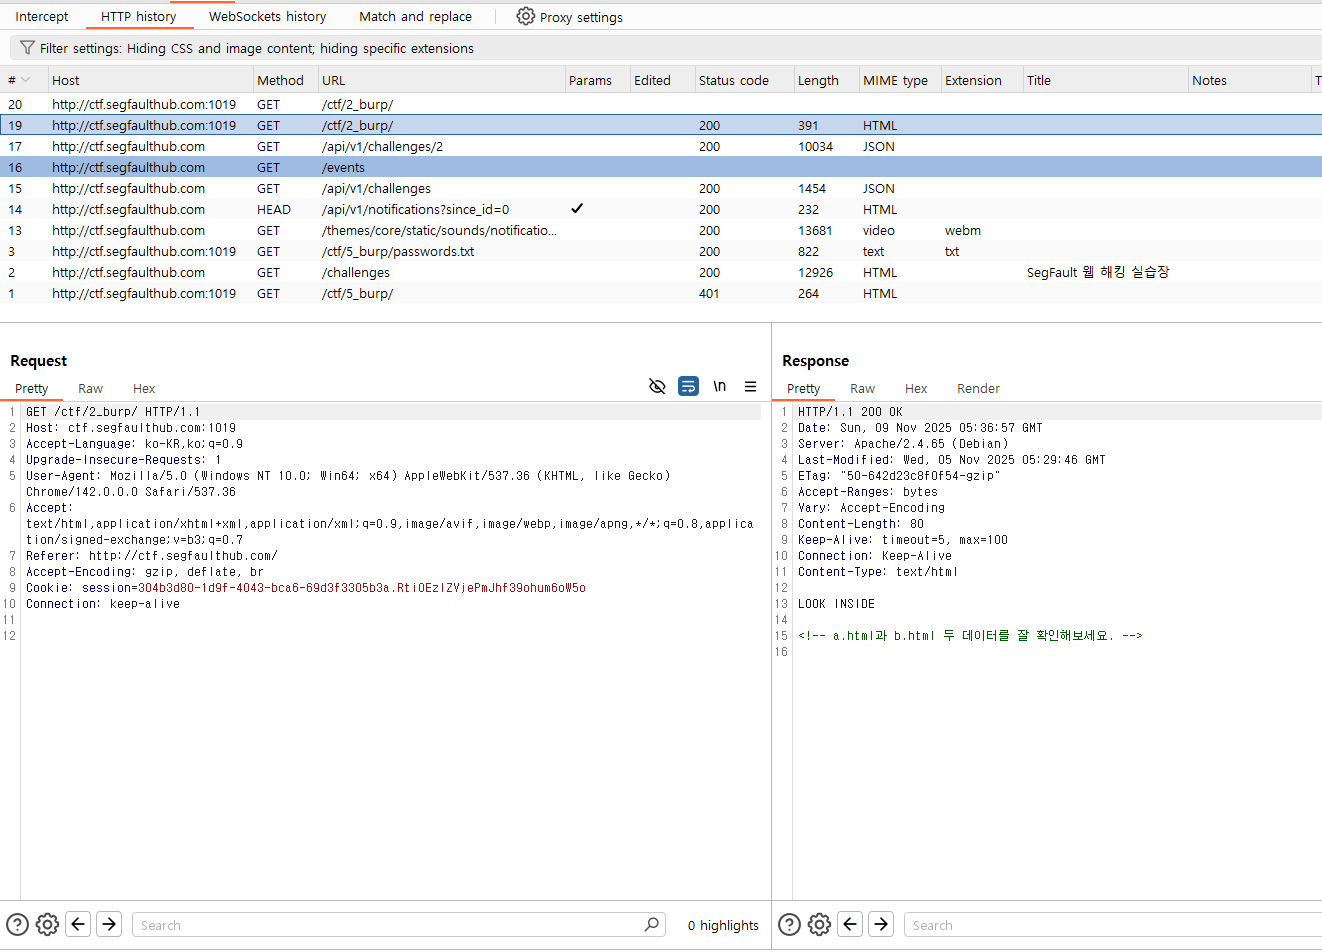Click Request panel help question mark icon
Image resolution: width=1322 pixels, height=952 pixels.
click(17, 925)
